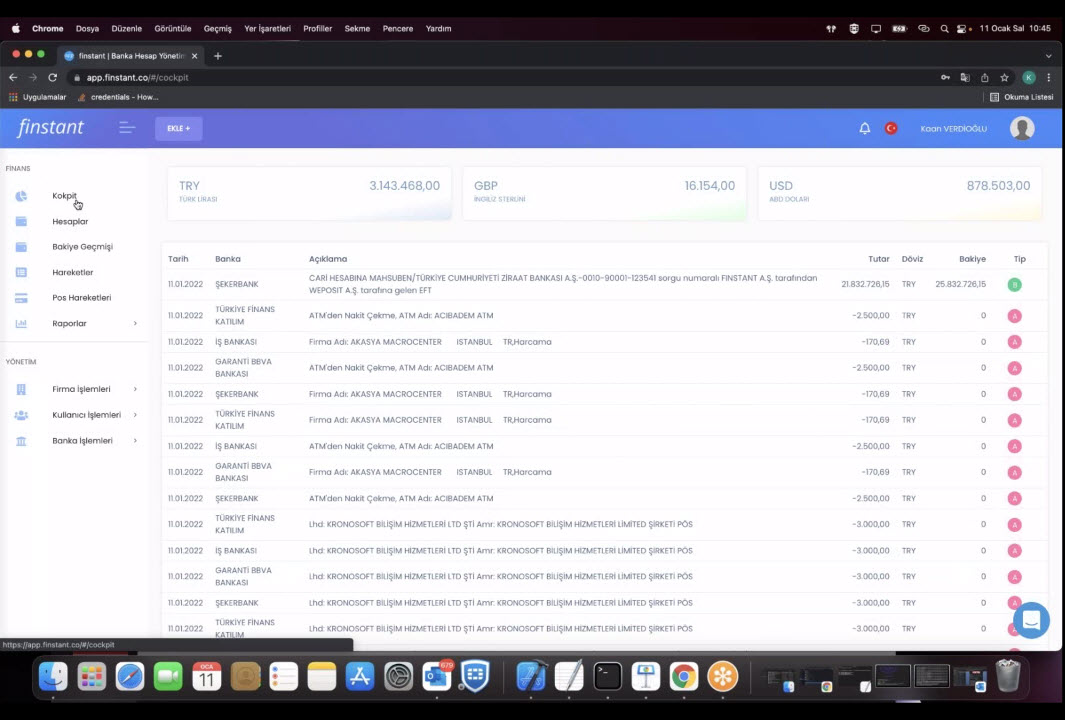
Task: Click the Pos Hareketleri card icon
Action: point(21,298)
